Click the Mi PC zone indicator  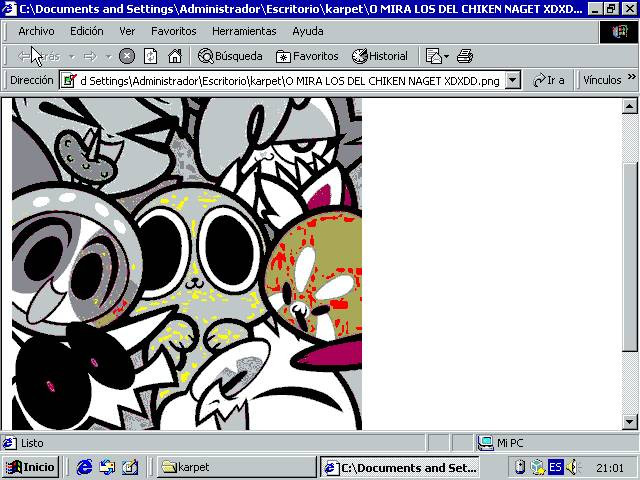pyautogui.click(x=500, y=443)
